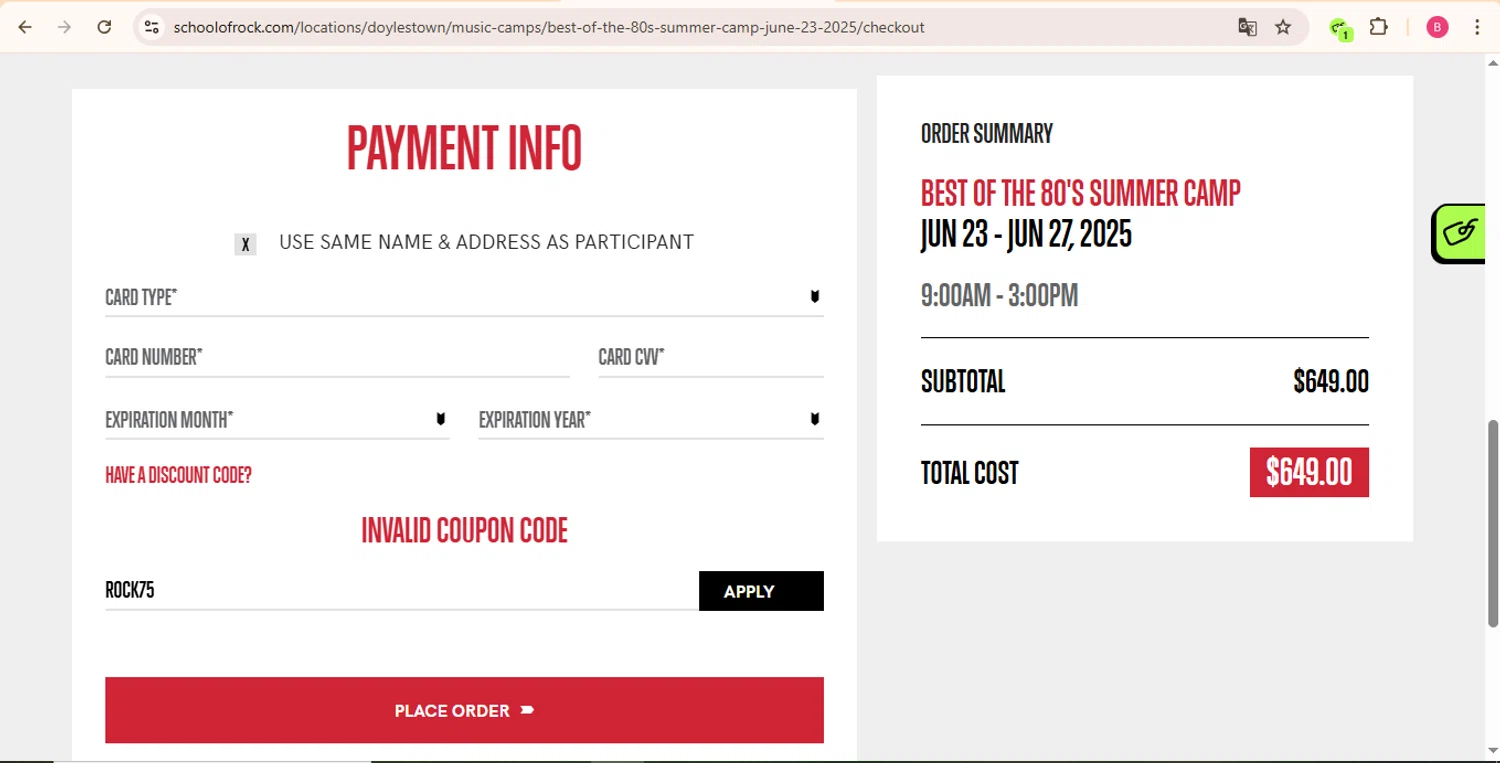Click the 9:00AM - 3:00PM time text
Image resolution: width=1500 pixels, height=763 pixels.
[x=999, y=296]
